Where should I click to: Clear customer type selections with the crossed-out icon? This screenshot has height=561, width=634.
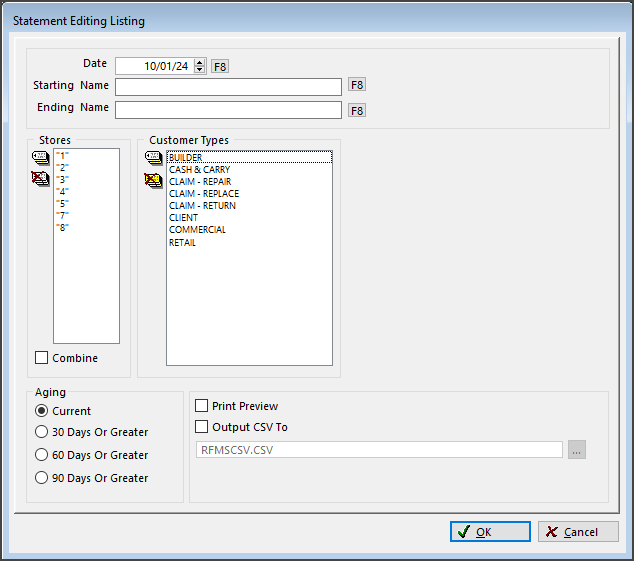[x=154, y=180]
